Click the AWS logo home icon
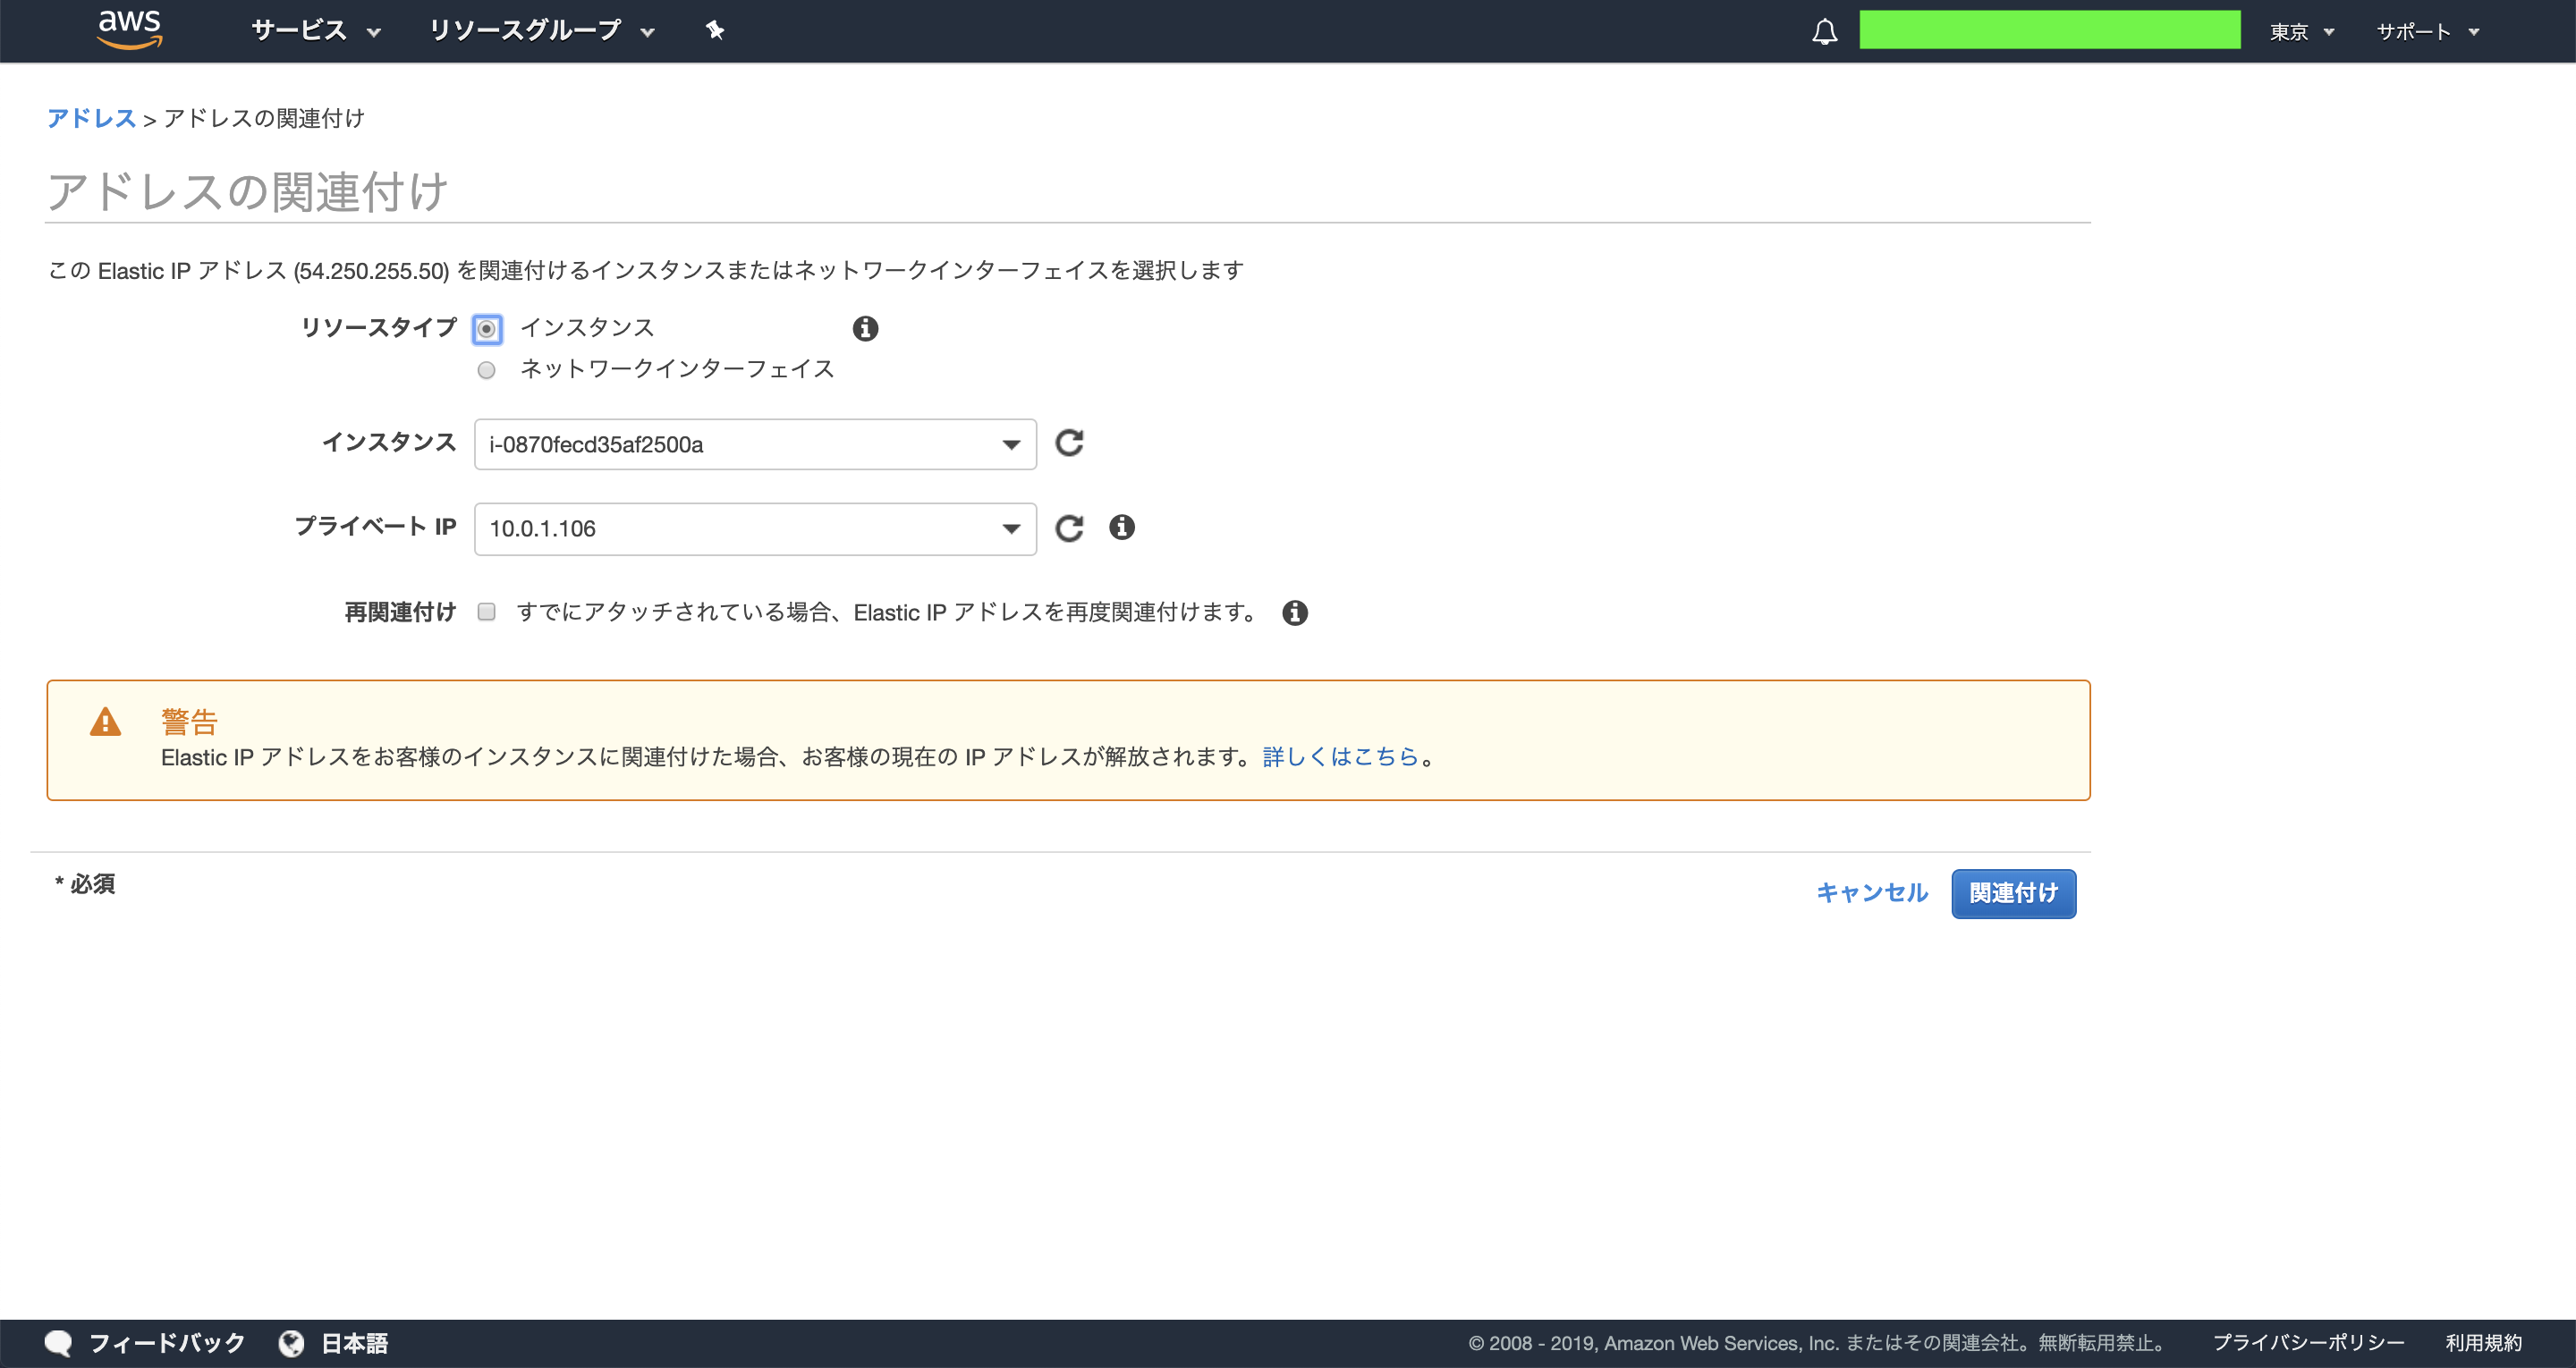The width and height of the screenshot is (2576, 1368). [x=129, y=29]
